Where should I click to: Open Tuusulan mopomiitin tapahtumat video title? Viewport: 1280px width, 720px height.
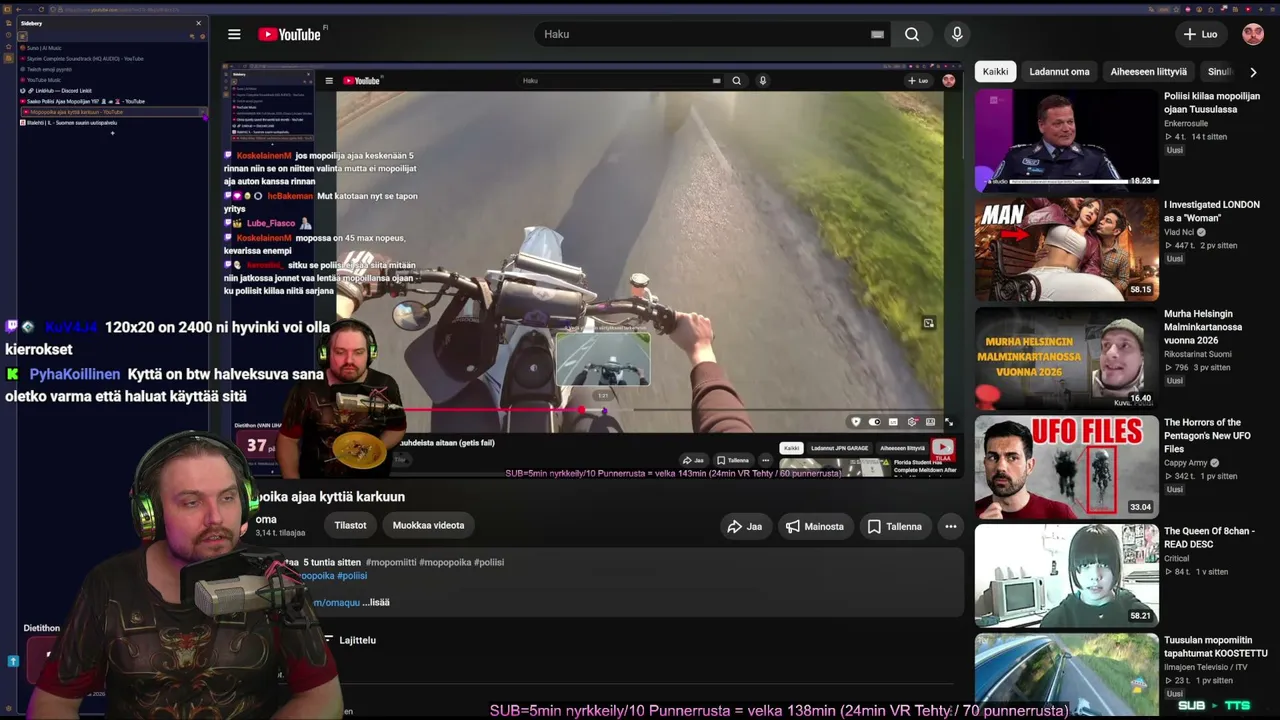click(x=1215, y=647)
